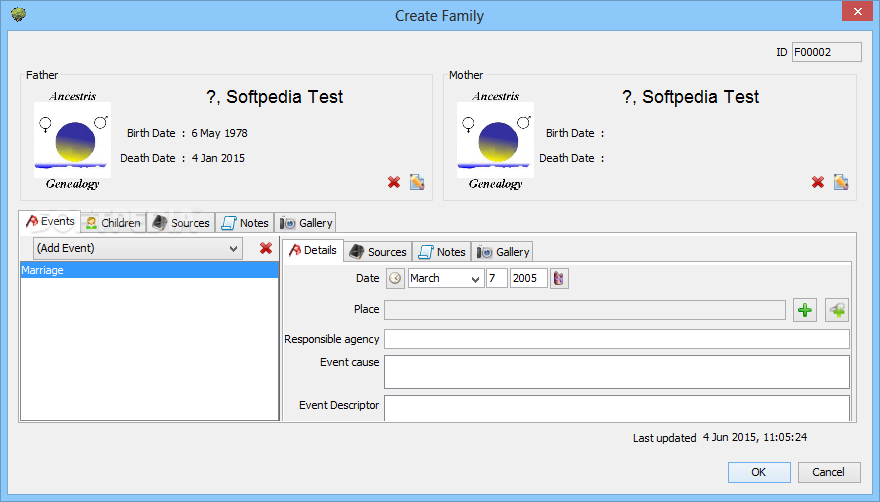The width and height of the screenshot is (880, 502).
Task: Select the event Details tab
Action: [x=313, y=250]
